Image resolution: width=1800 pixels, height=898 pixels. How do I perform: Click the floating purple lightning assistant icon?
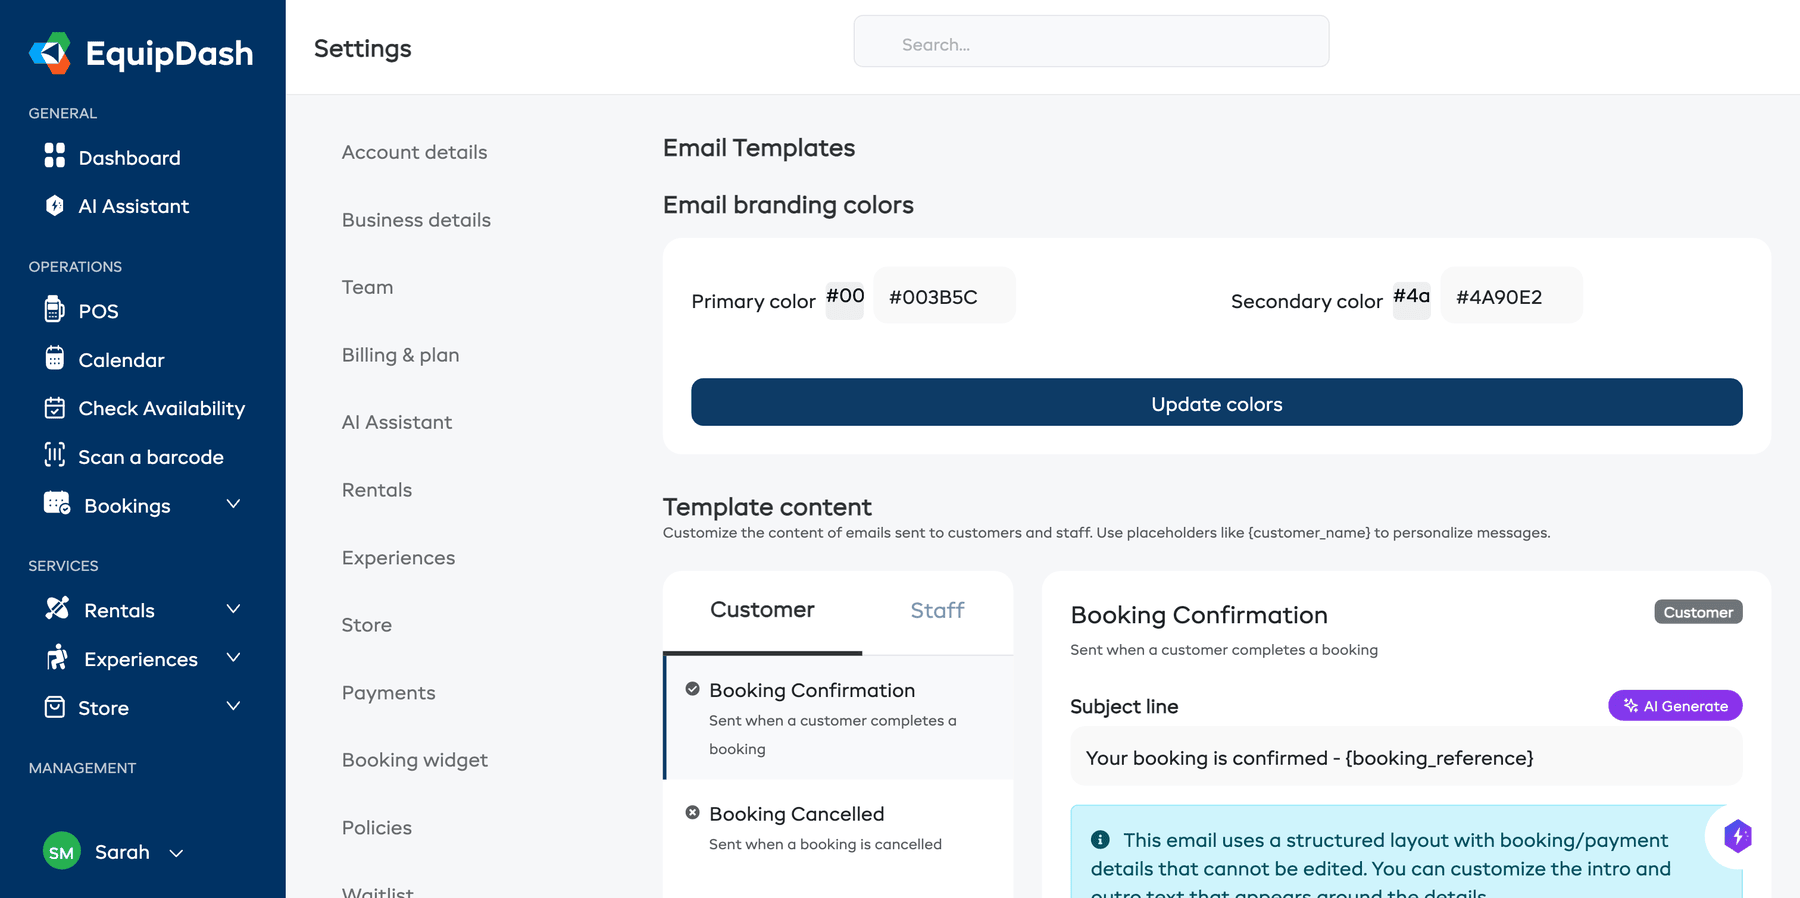pyautogui.click(x=1738, y=836)
